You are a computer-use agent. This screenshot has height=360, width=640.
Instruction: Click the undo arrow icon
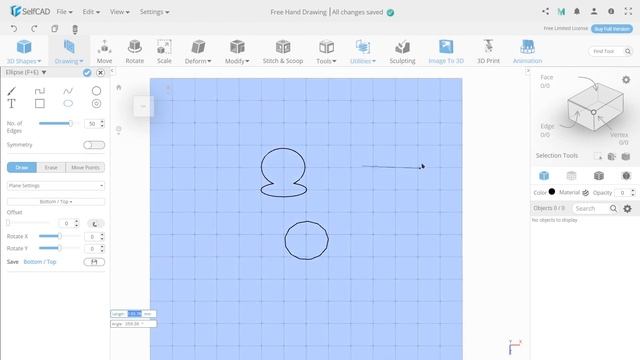pos(14,29)
